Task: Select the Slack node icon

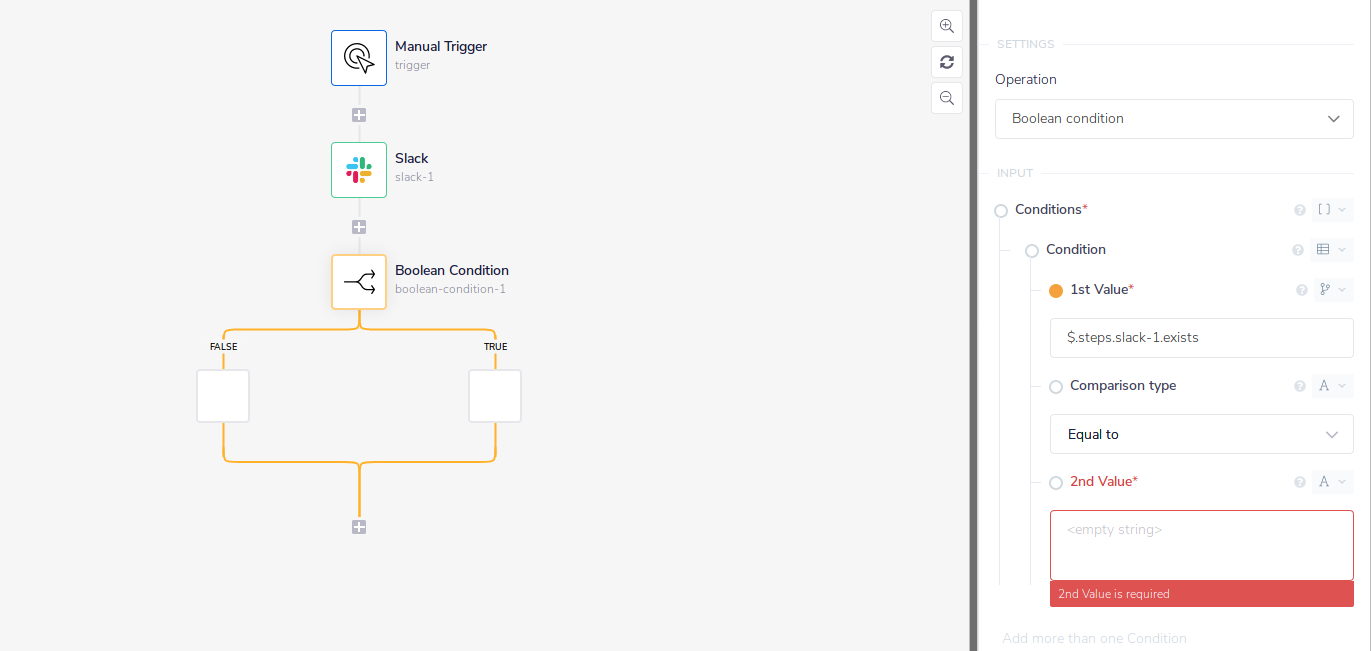Action: [x=359, y=170]
